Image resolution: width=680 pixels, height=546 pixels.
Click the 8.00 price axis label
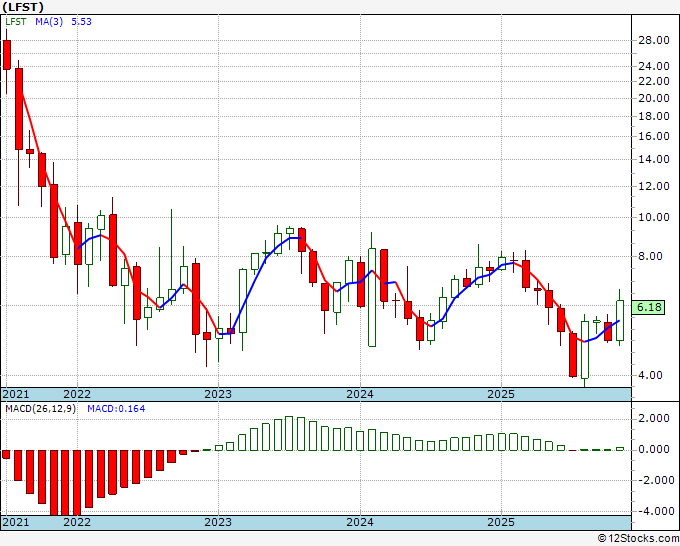tap(651, 256)
